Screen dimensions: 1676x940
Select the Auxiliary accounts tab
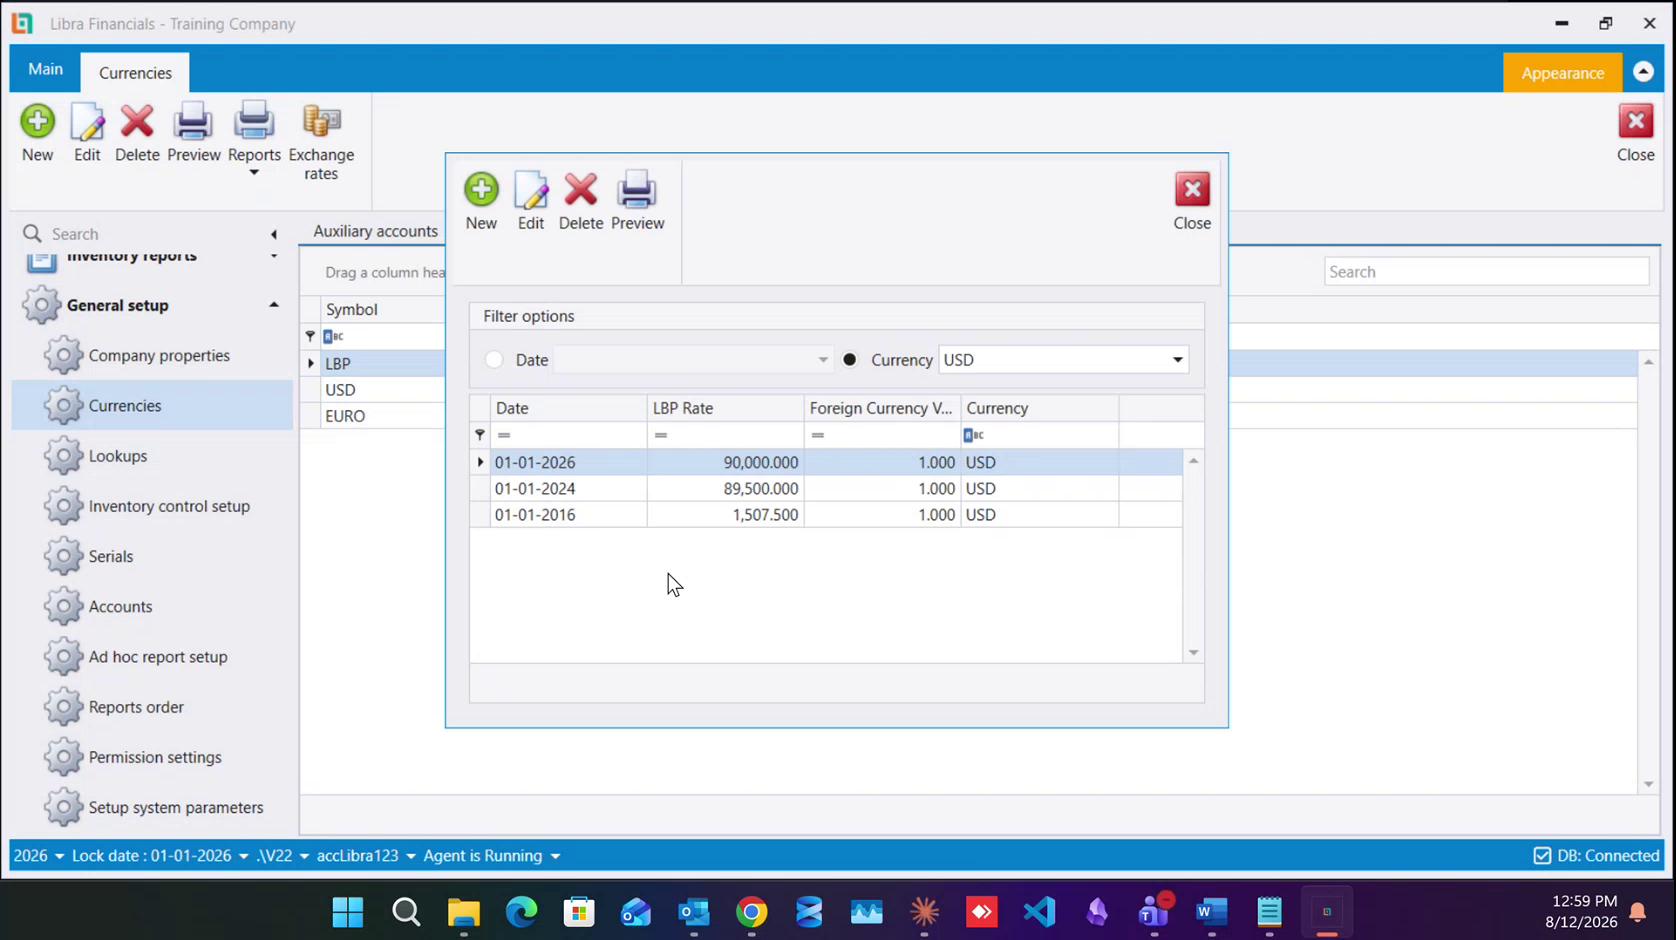[x=375, y=231]
